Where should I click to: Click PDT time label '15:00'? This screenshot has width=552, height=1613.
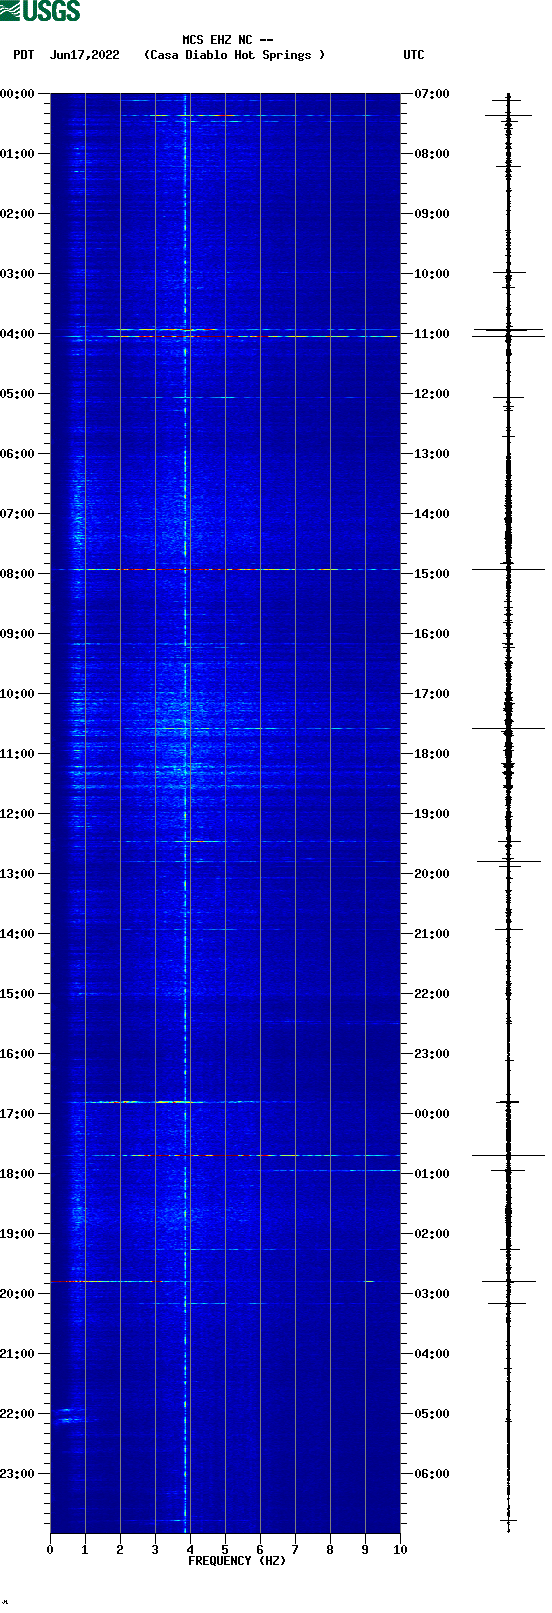18,994
